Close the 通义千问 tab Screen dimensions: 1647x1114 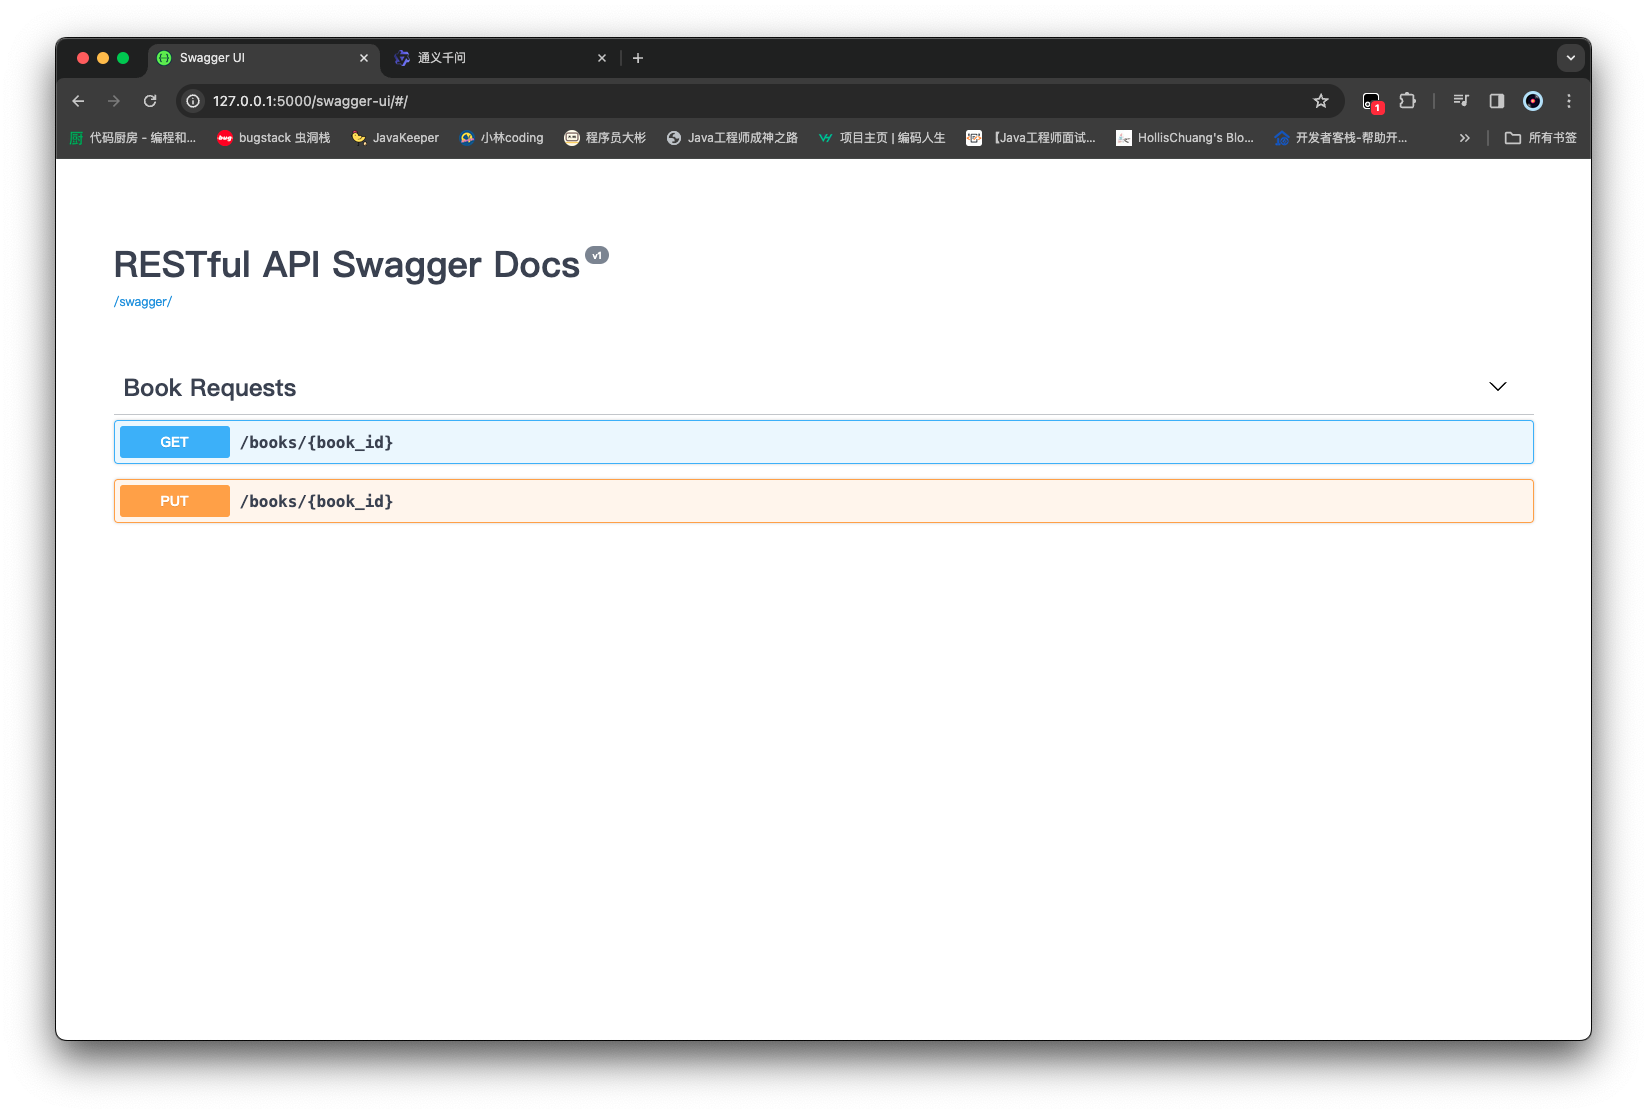[602, 58]
